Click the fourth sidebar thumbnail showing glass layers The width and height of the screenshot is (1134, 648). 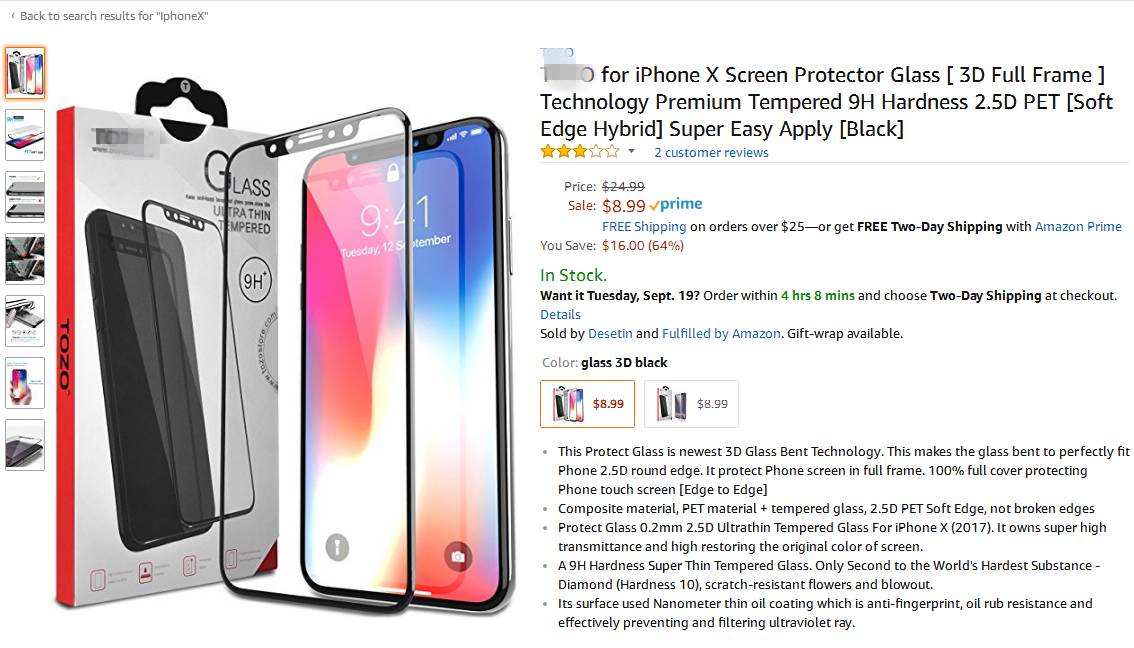point(25,258)
